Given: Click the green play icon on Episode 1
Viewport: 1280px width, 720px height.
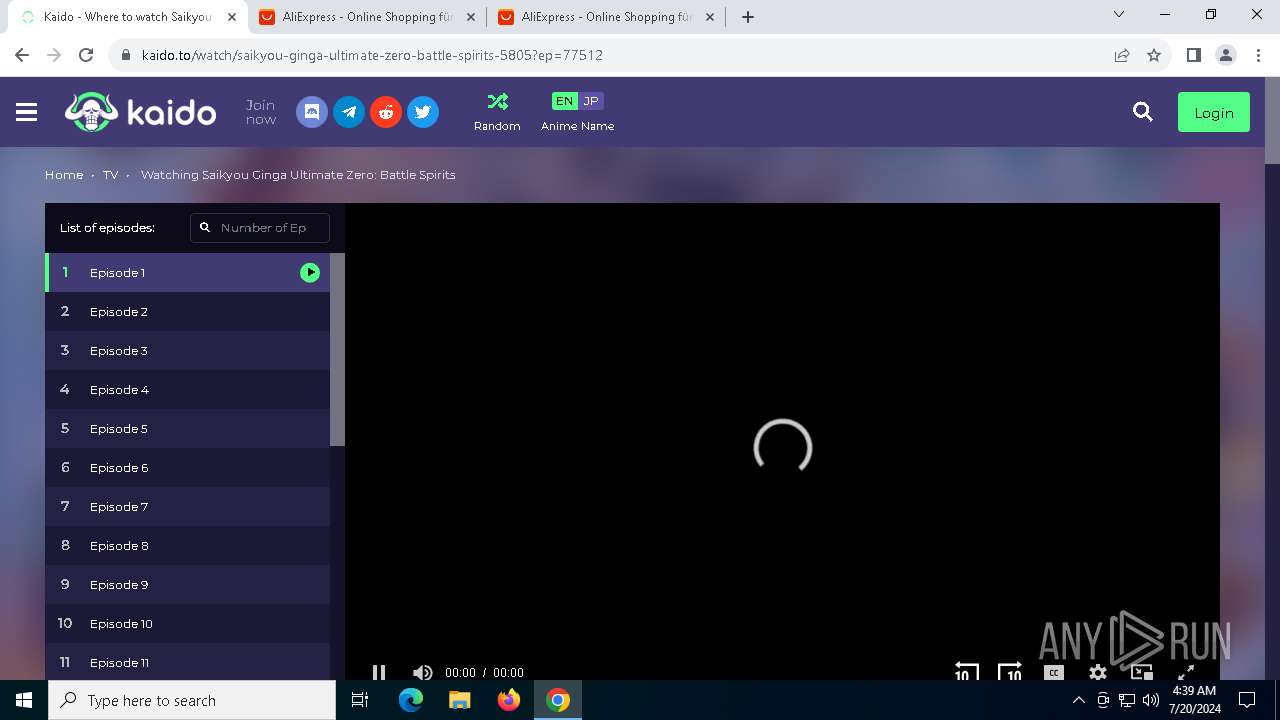Looking at the screenshot, I should pos(310,273).
